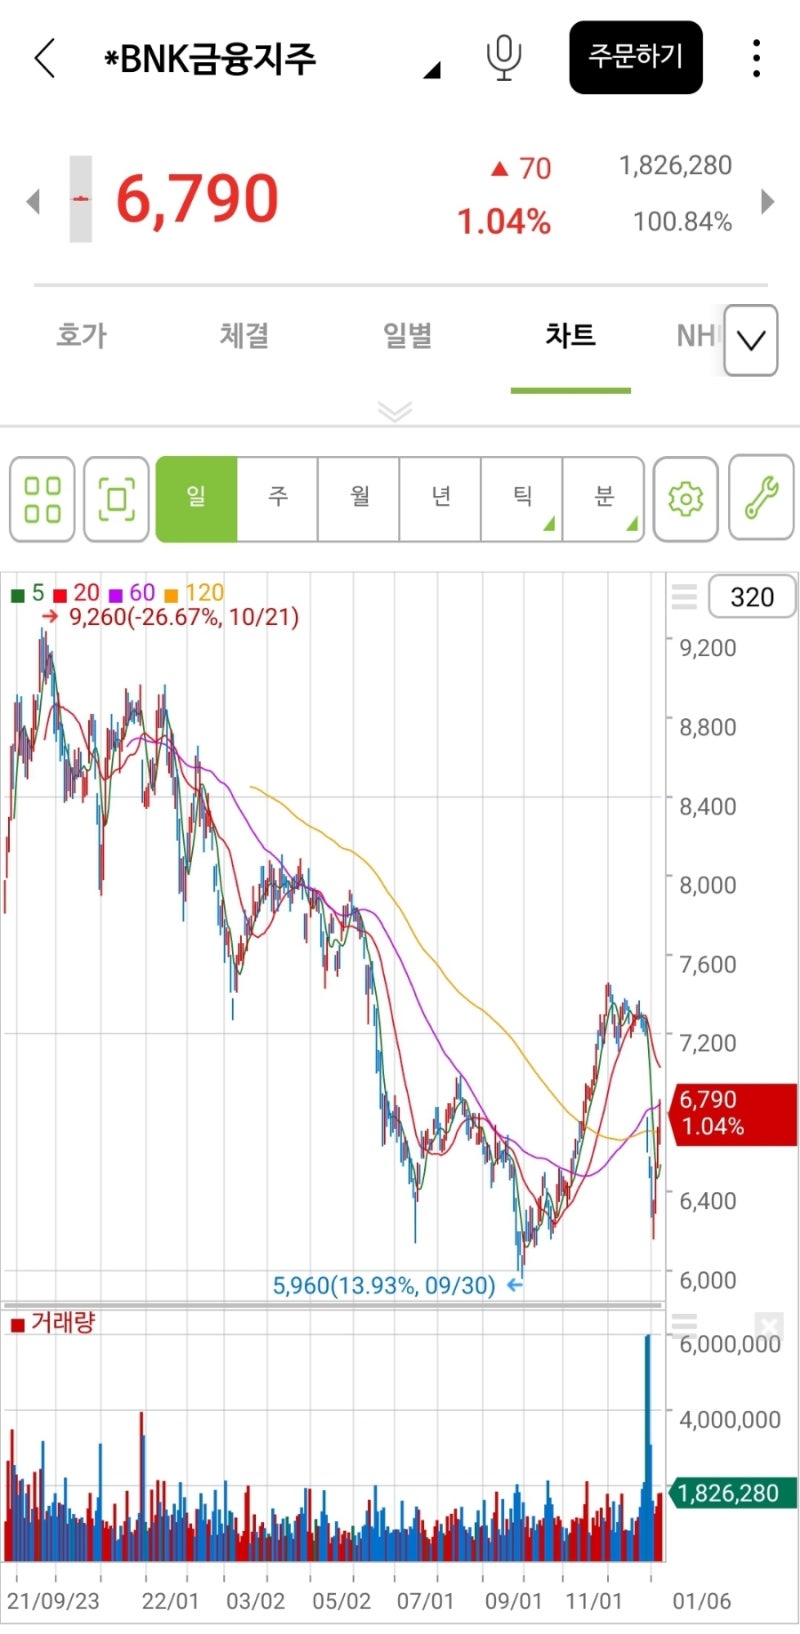
Task: Tap the large 6,790 current price
Action: click(197, 198)
